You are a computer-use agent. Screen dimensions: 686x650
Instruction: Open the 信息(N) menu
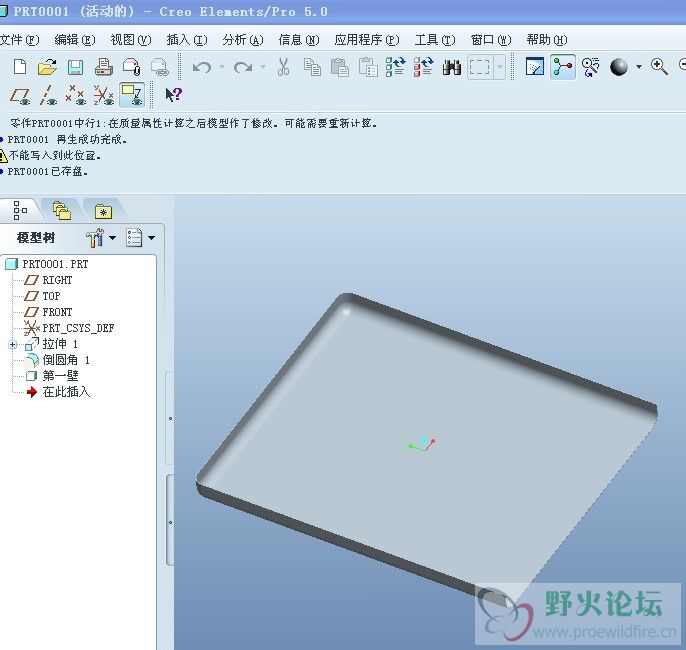(x=299, y=40)
